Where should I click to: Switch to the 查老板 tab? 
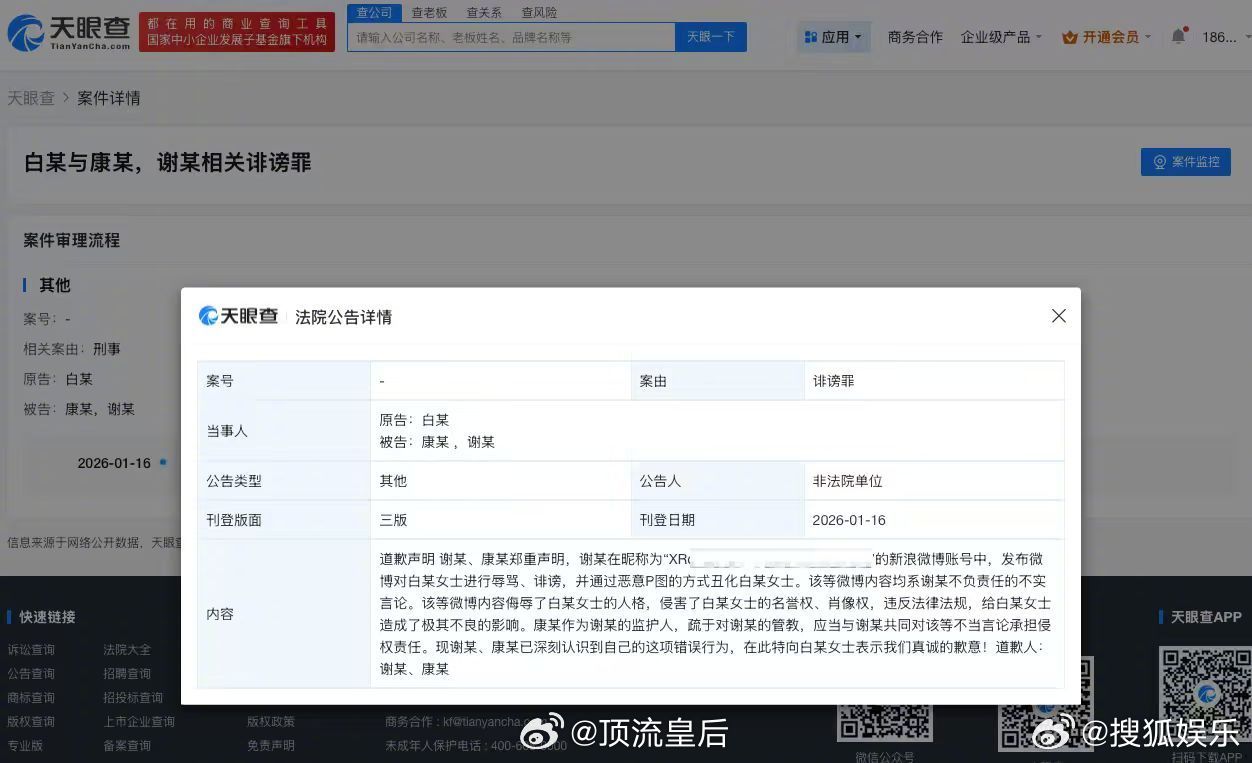pyautogui.click(x=429, y=13)
